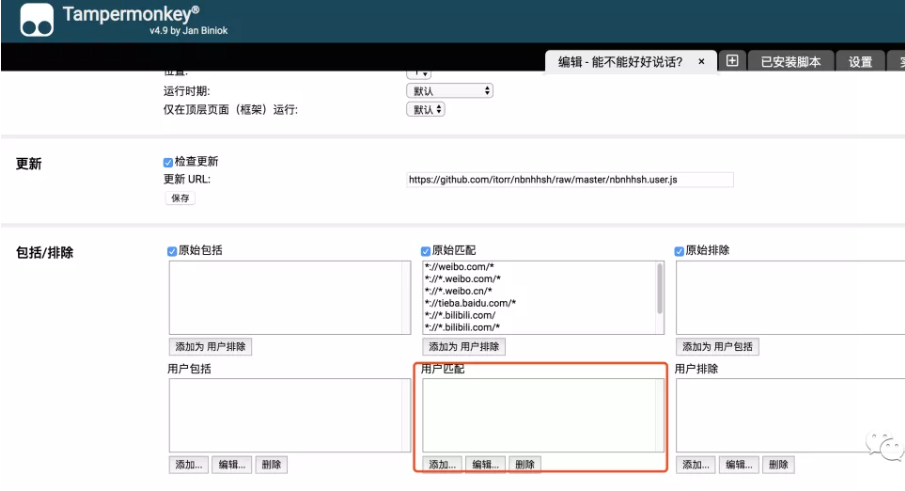
Task: Click inside the 用户包括 list box
Action: tap(290, 415)
